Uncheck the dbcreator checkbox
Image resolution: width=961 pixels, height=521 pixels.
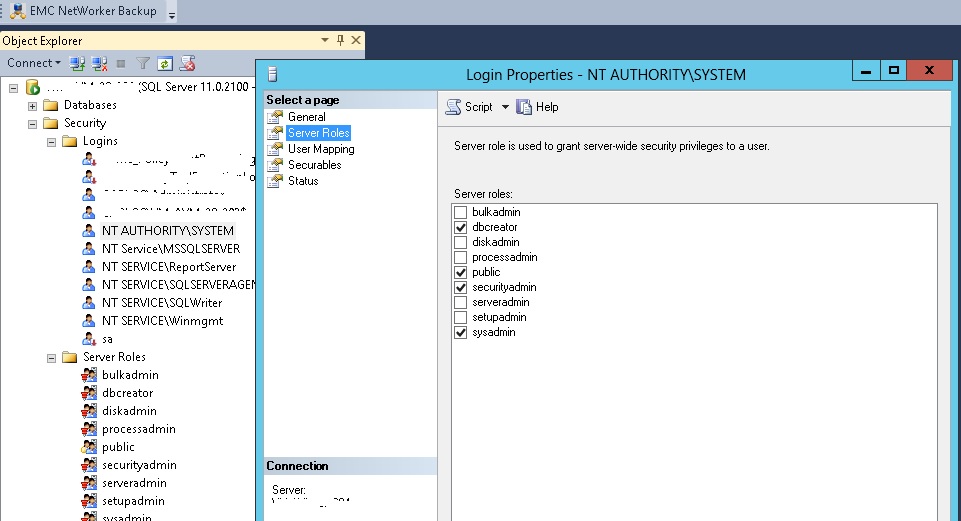pyautogui.click(x=461, y=227)
